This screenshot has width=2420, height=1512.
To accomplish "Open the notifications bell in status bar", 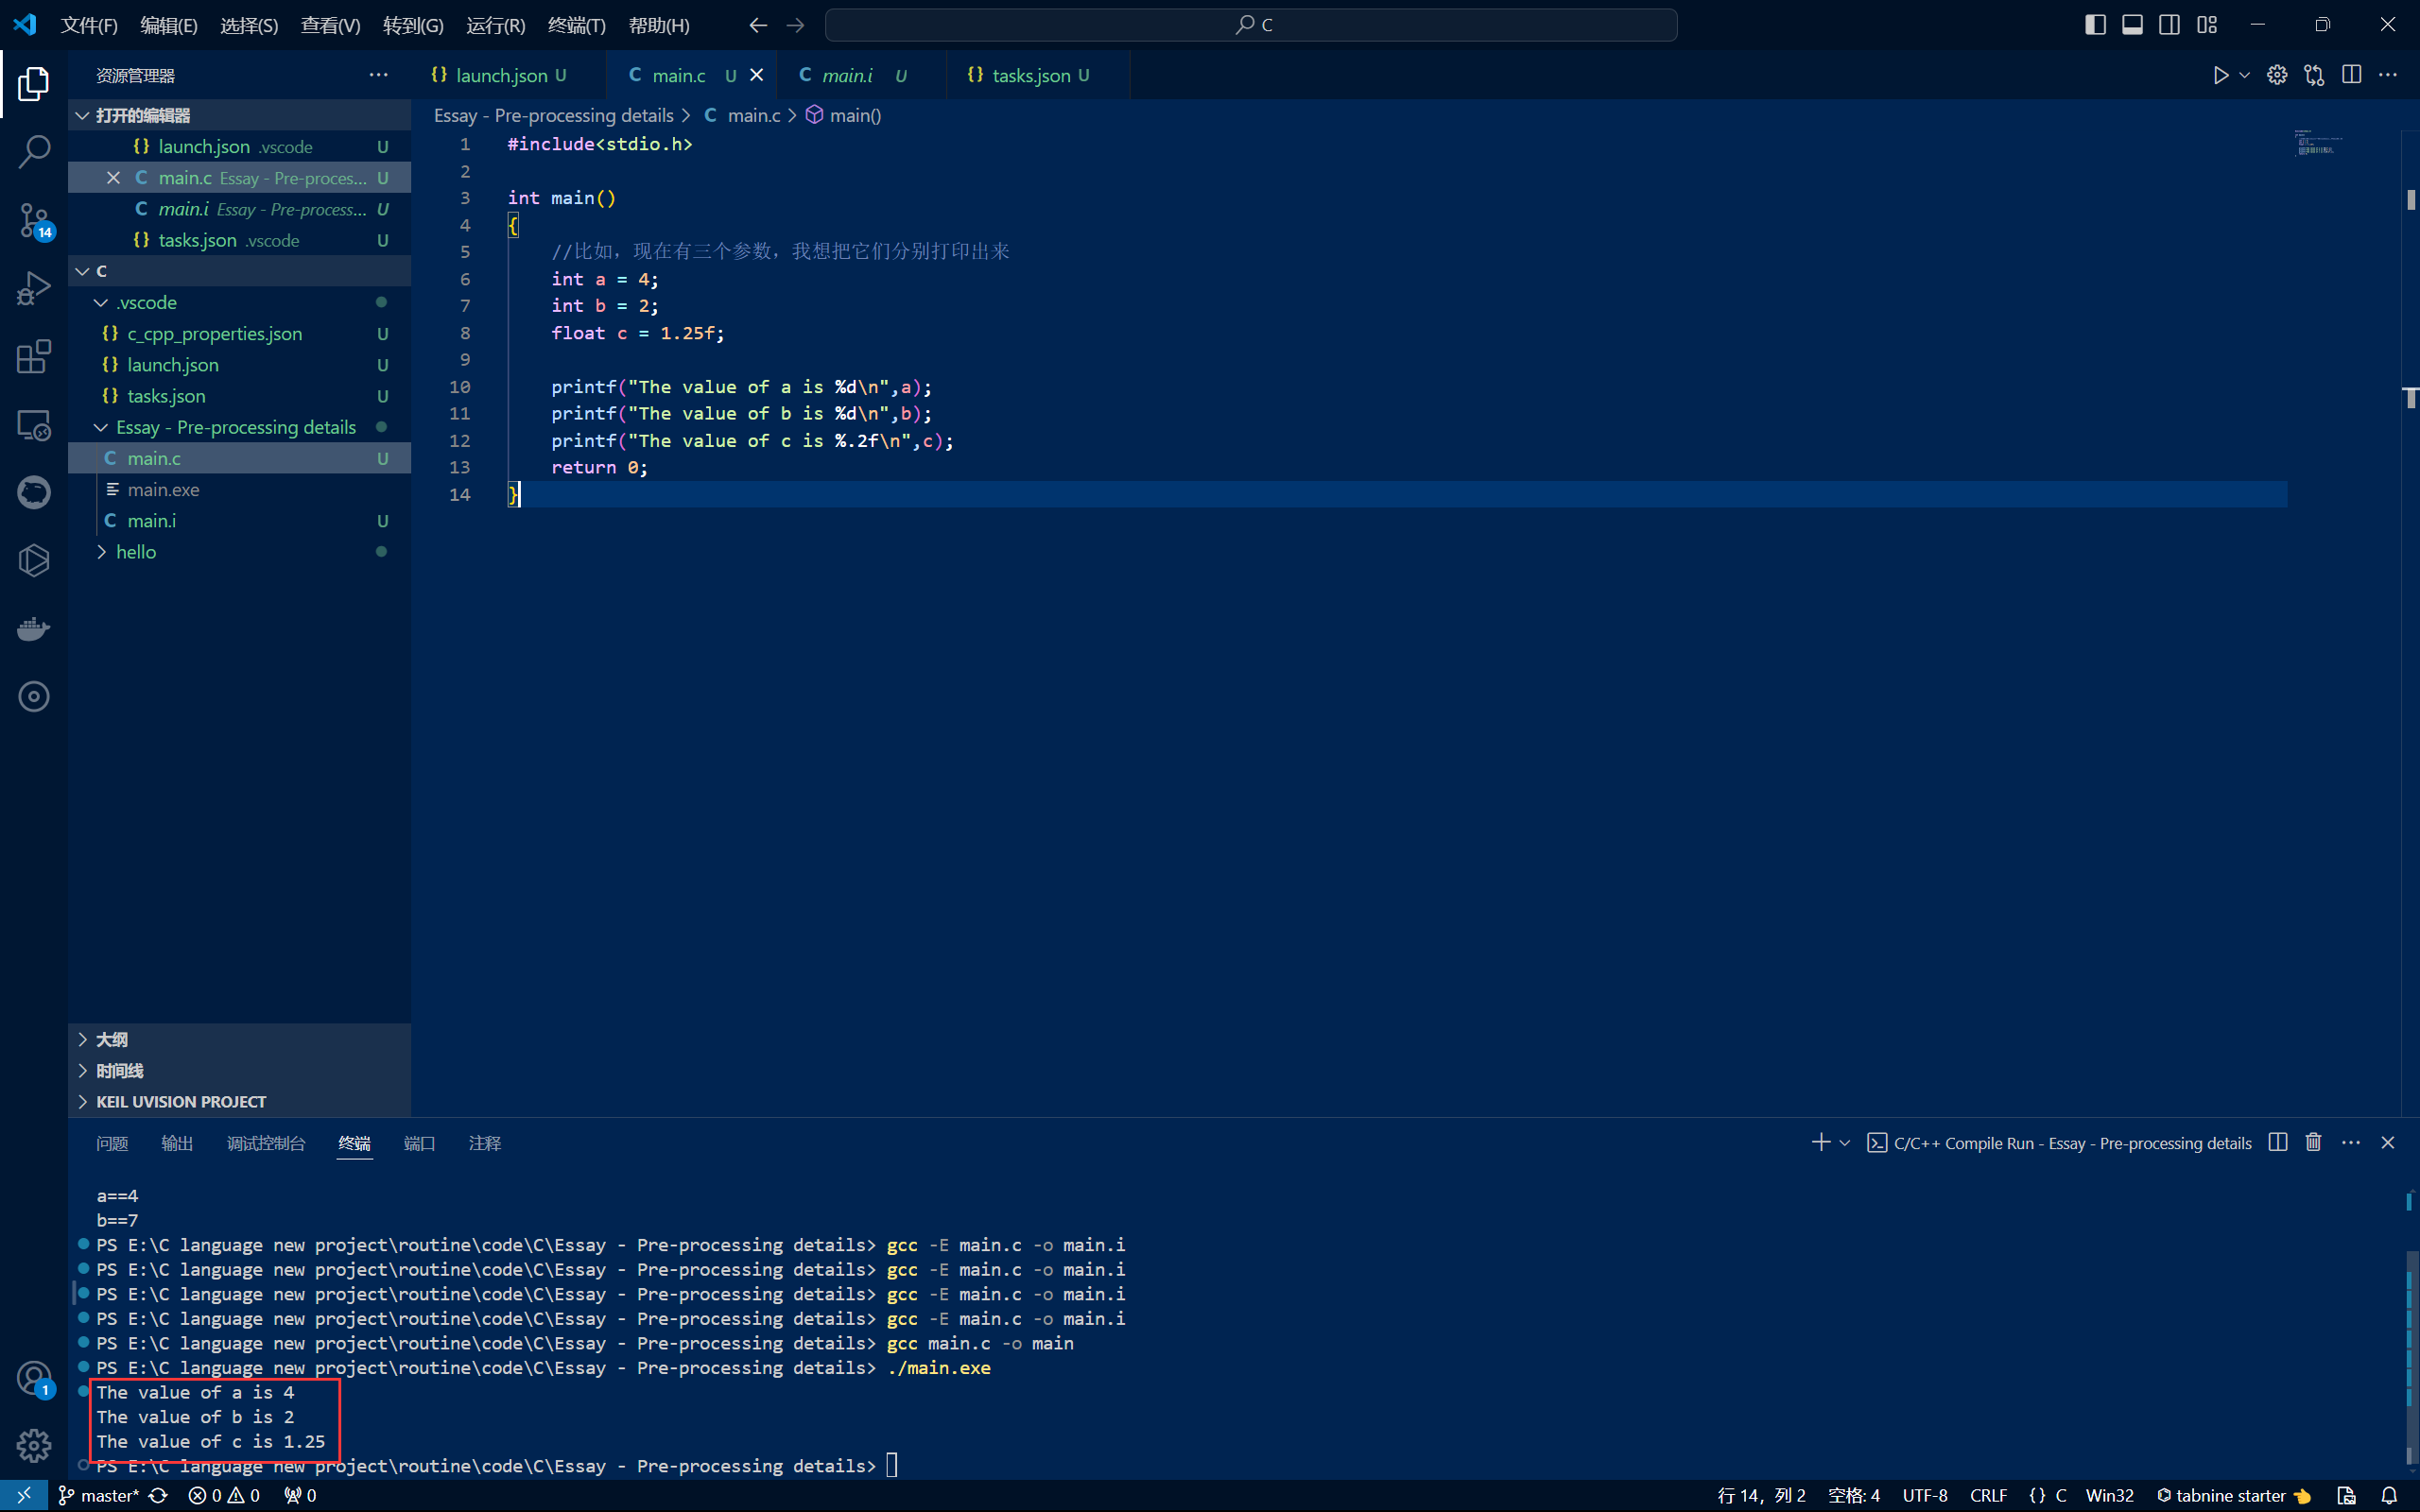I will pos(2390,1495).
